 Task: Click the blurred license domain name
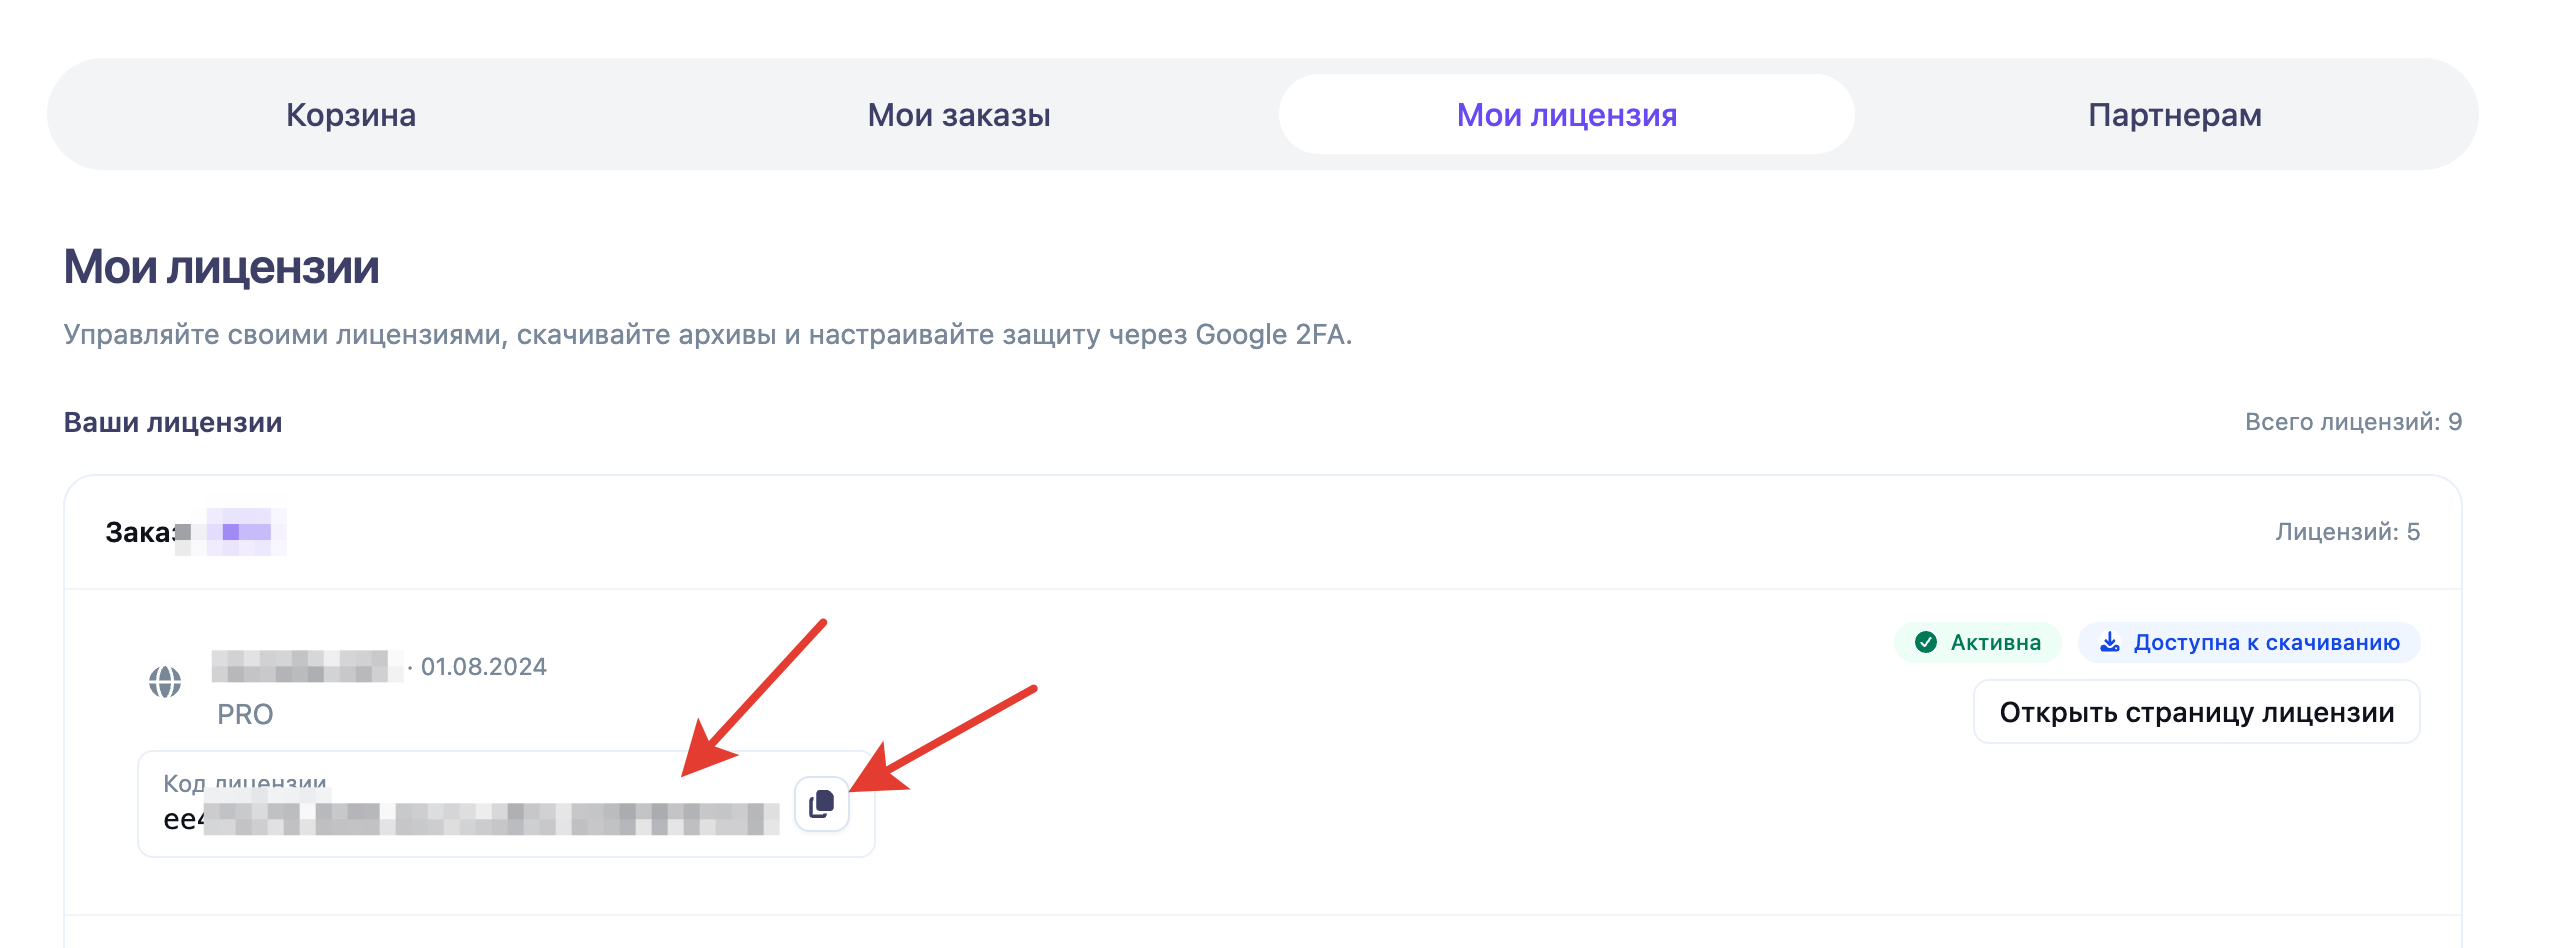pyautogui.click(x=300, y=666)
